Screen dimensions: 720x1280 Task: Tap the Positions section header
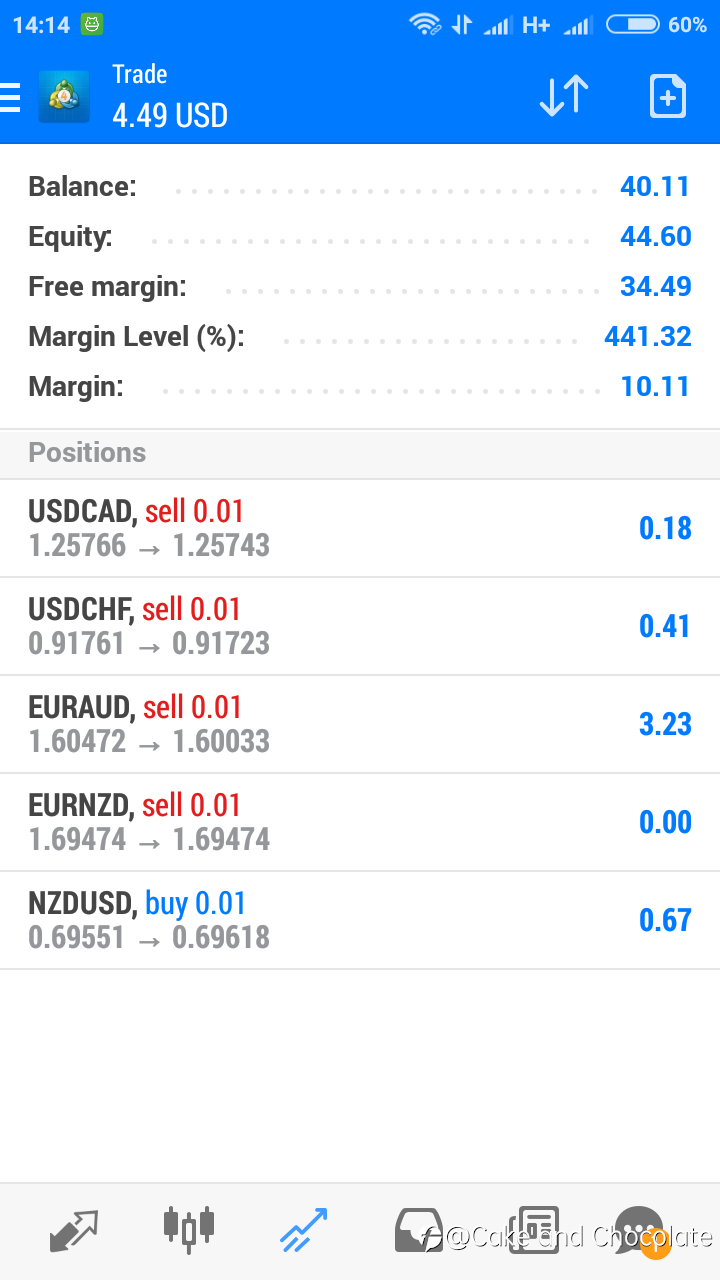(x=360, y=453)
